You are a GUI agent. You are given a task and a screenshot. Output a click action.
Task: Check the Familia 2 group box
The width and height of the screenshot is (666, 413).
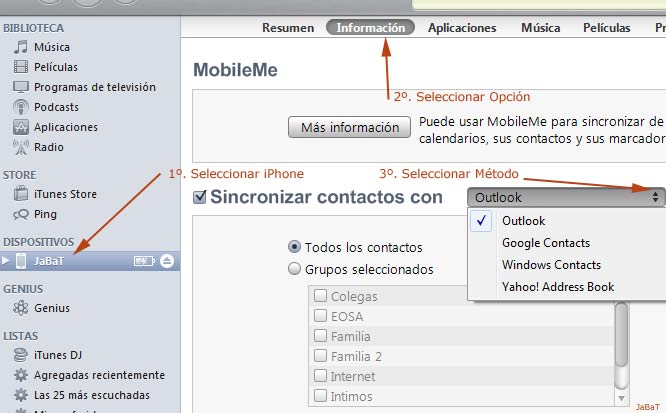coord(320,356)
